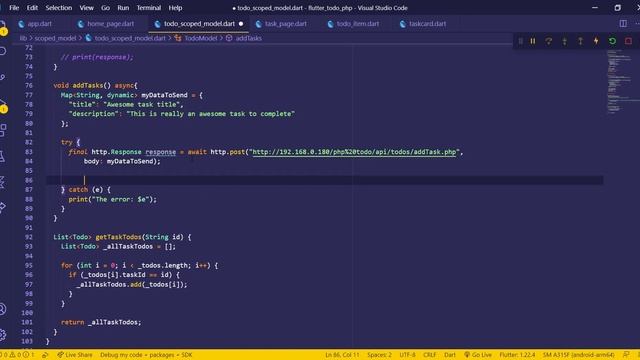Start Live Share from status bar

[75, 355]
